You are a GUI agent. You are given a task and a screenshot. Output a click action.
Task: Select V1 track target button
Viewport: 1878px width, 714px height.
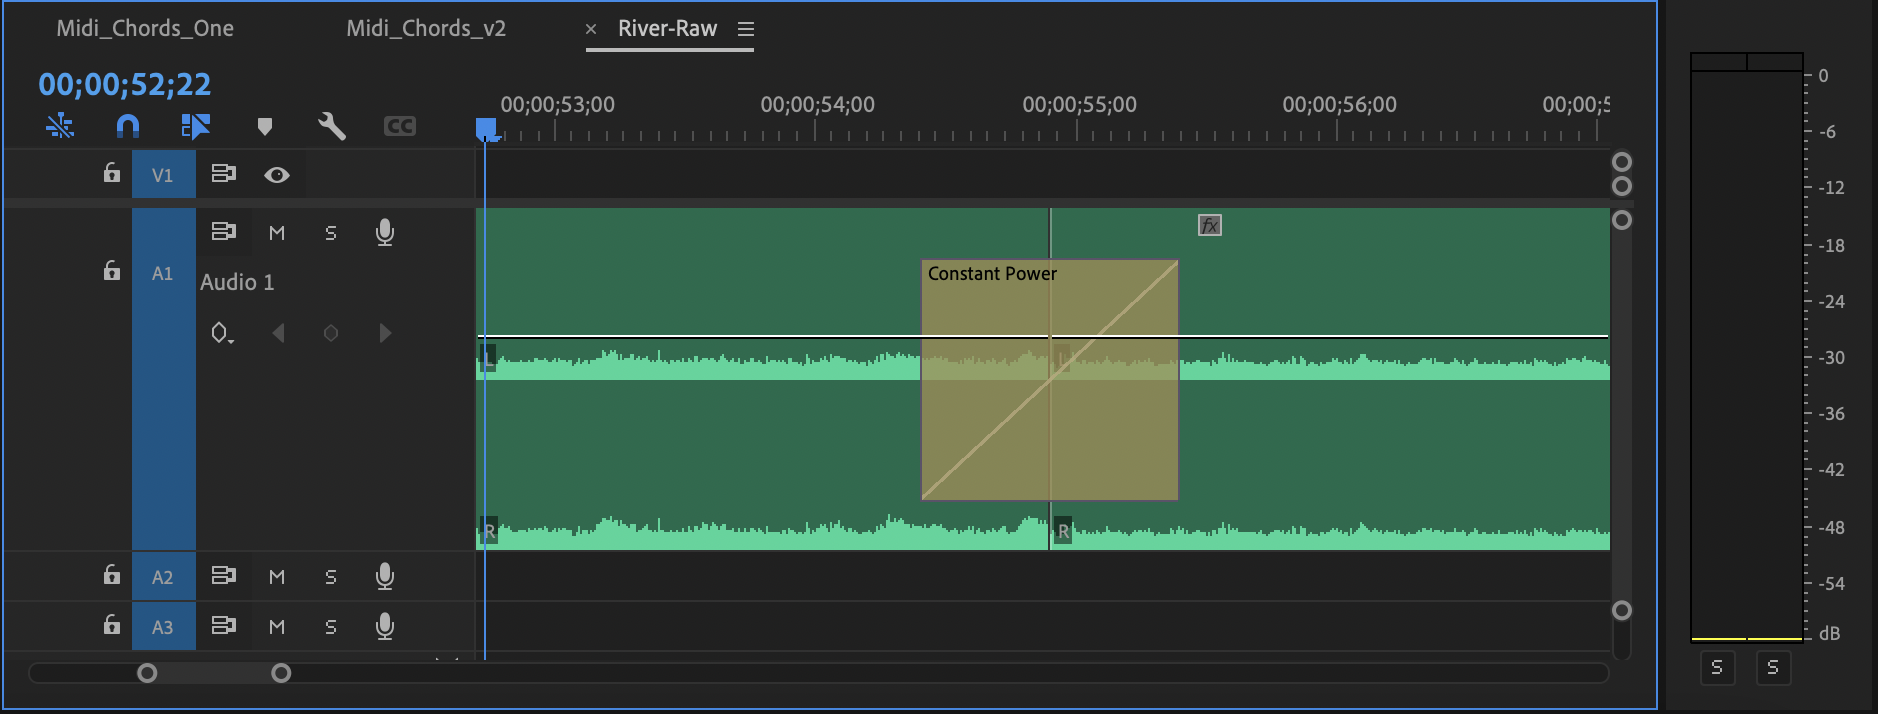[x=163, y=175]
